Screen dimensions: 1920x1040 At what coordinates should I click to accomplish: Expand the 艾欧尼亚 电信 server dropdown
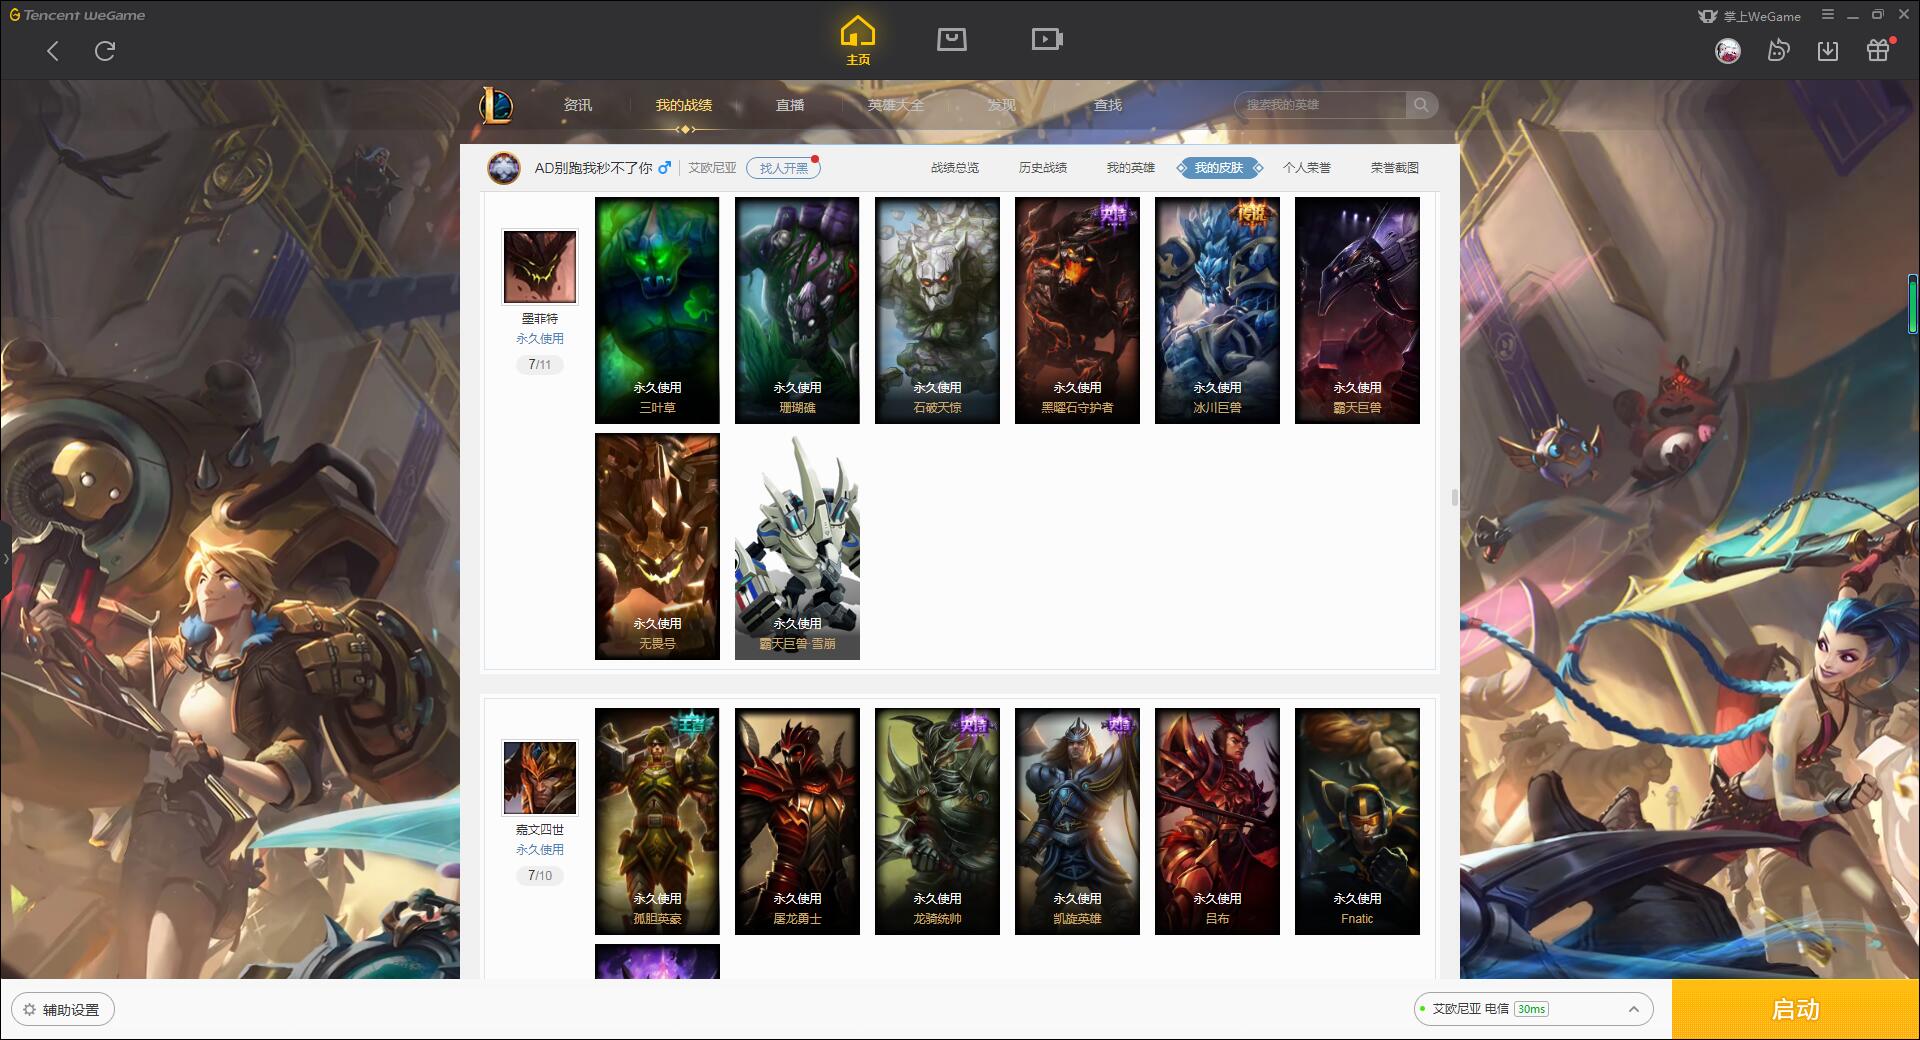(1533, 1009)
